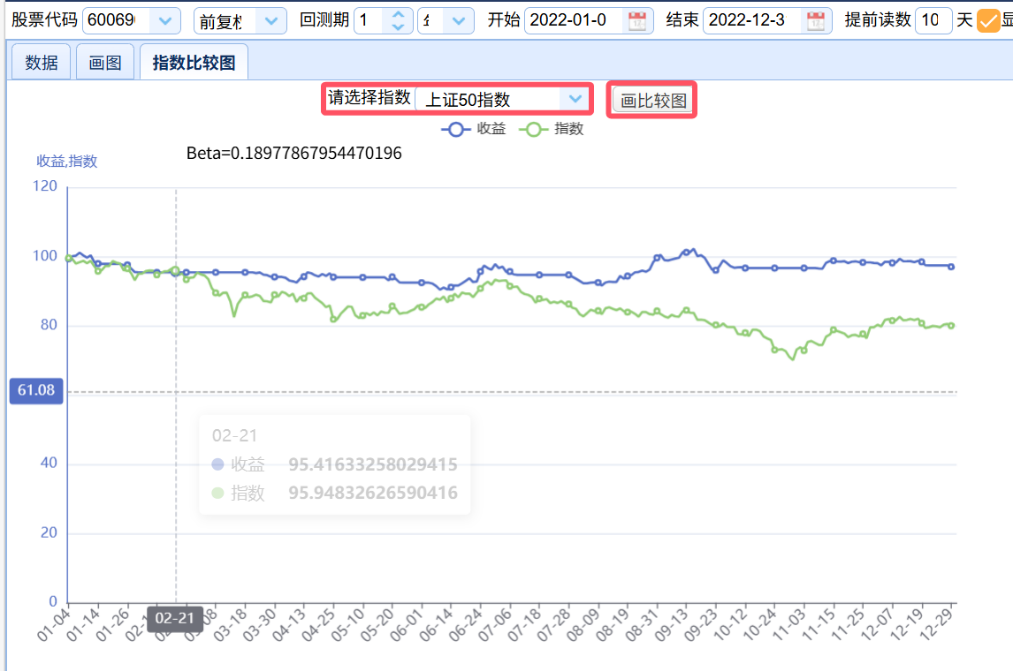Open the end date calendar picker
Screen dimensions: 1013x671
coord(816,21)
